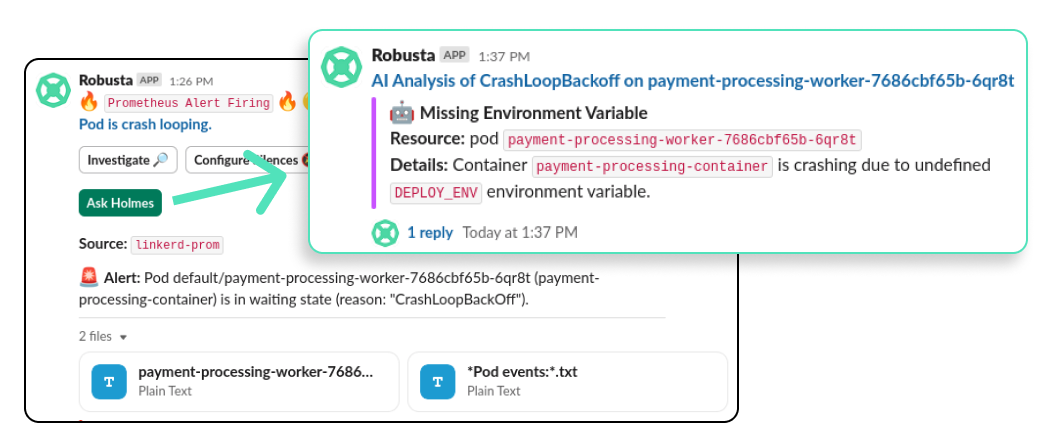Click the fire emoji left of Prometheus Alert Firing
The width and height of the screenshot is (1046, 447).
pos(89,102)
